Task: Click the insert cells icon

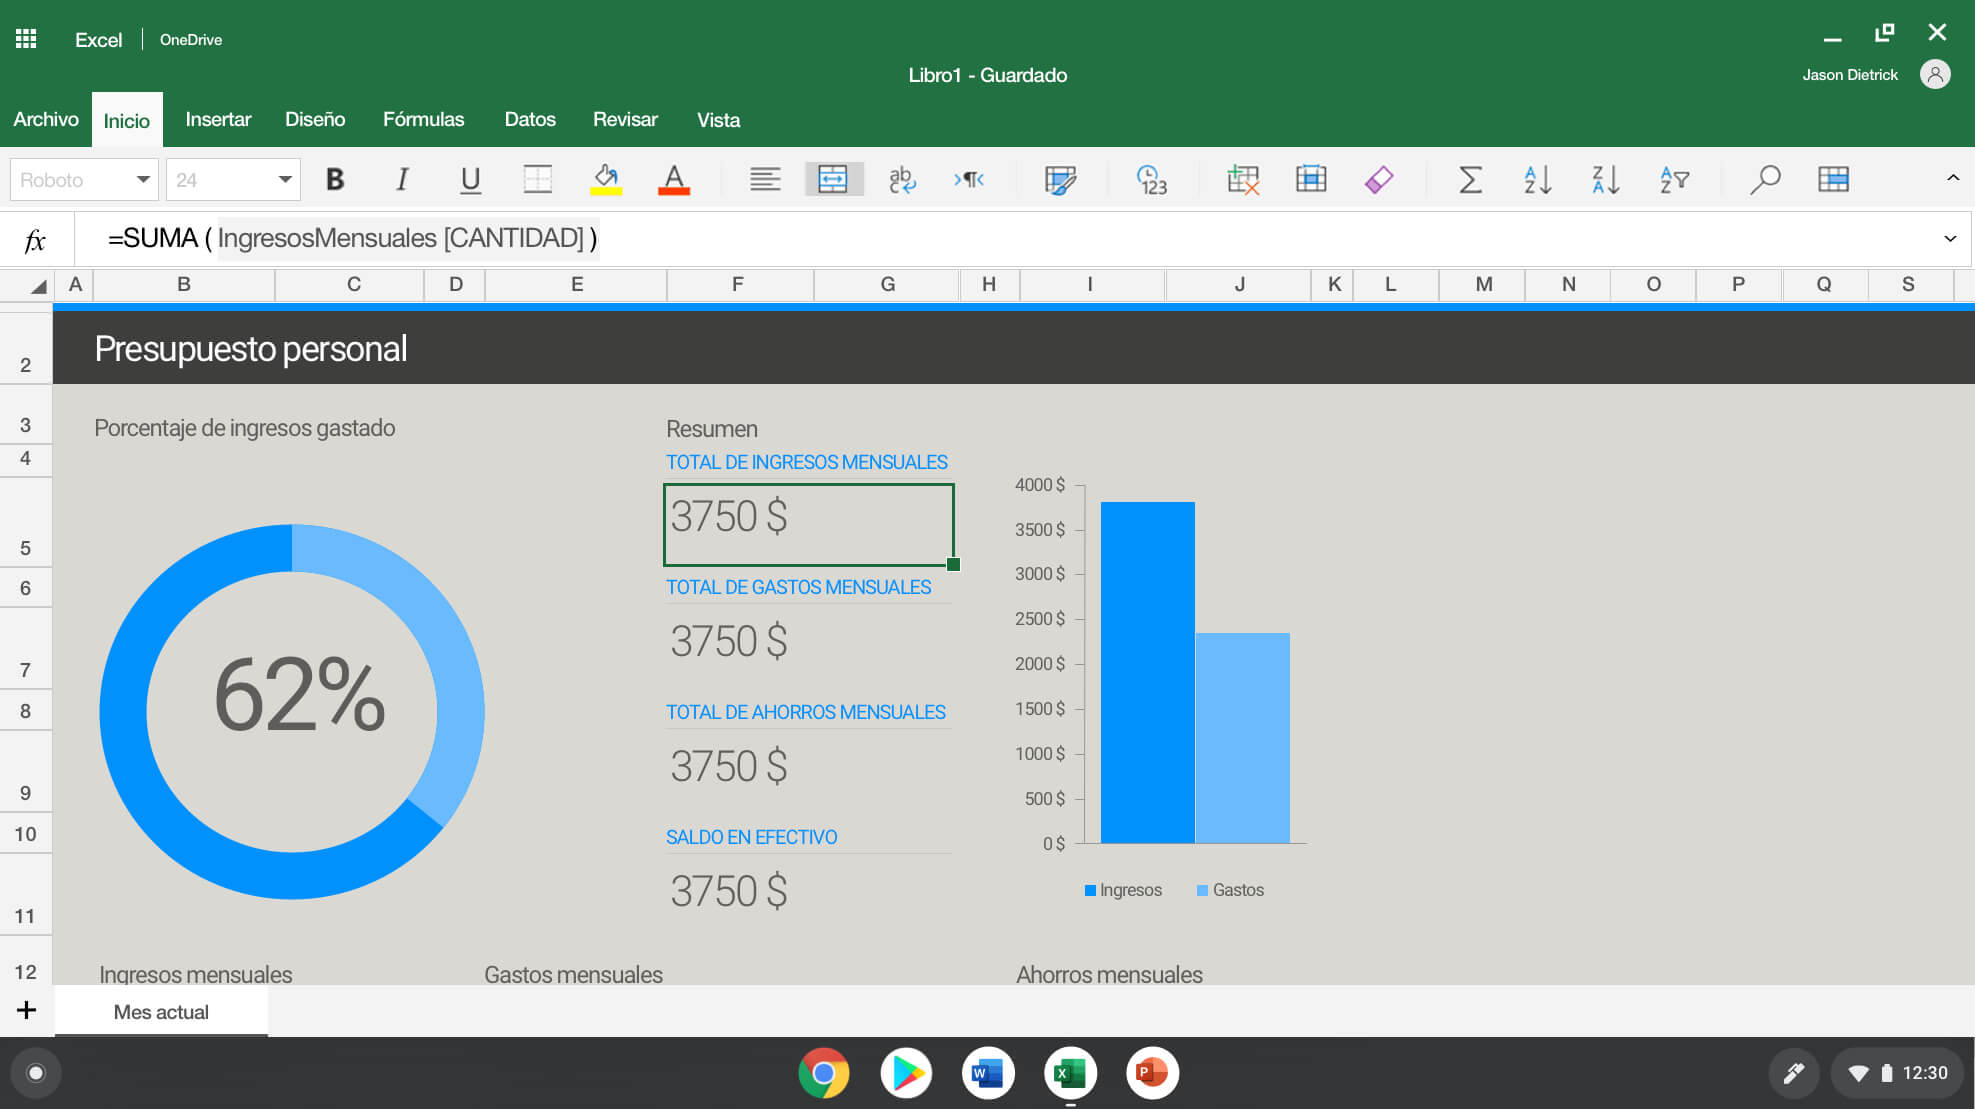Action: coord(1310,179)
